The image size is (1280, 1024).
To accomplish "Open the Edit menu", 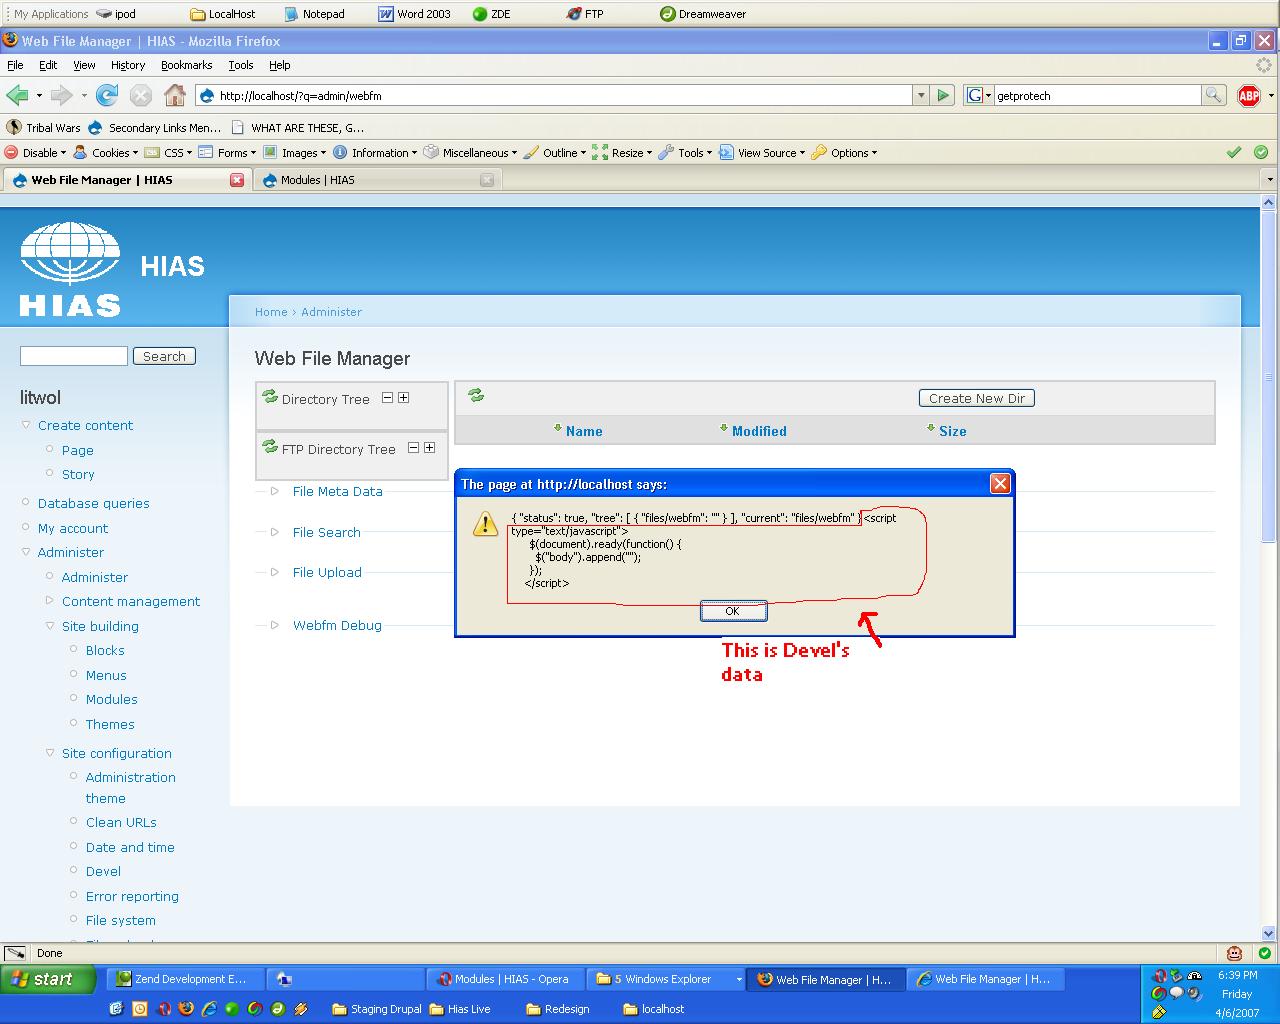I will (48, 65).
